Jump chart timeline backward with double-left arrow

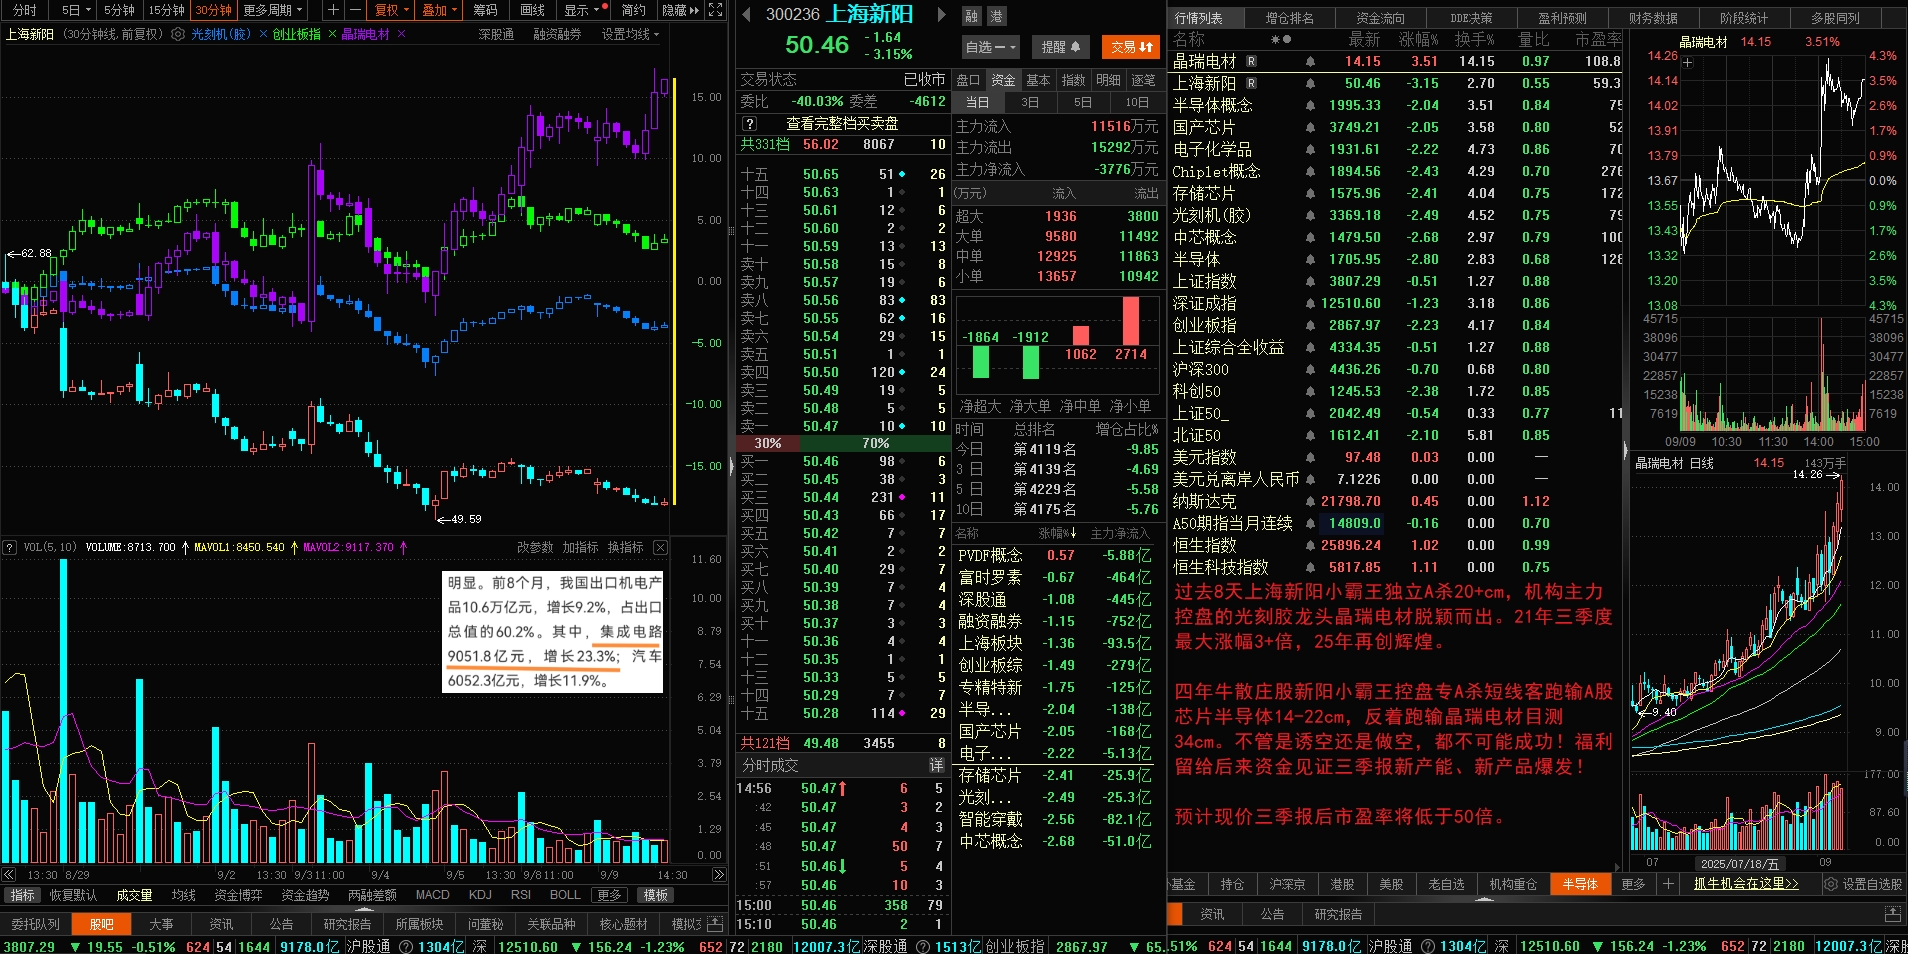[9, 875]
